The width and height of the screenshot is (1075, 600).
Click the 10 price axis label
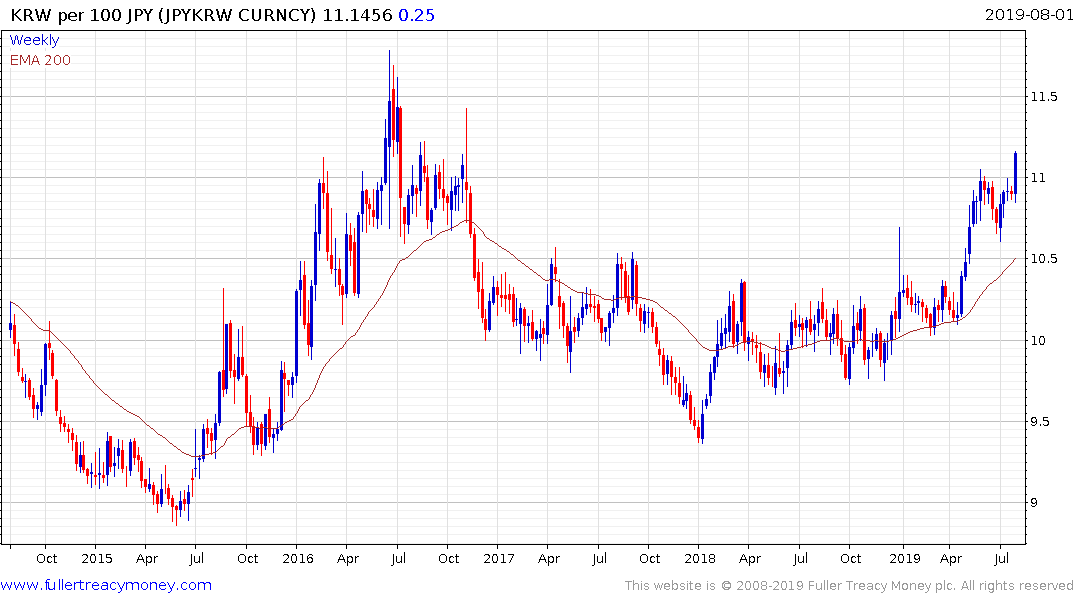[x=1038, y=340]
